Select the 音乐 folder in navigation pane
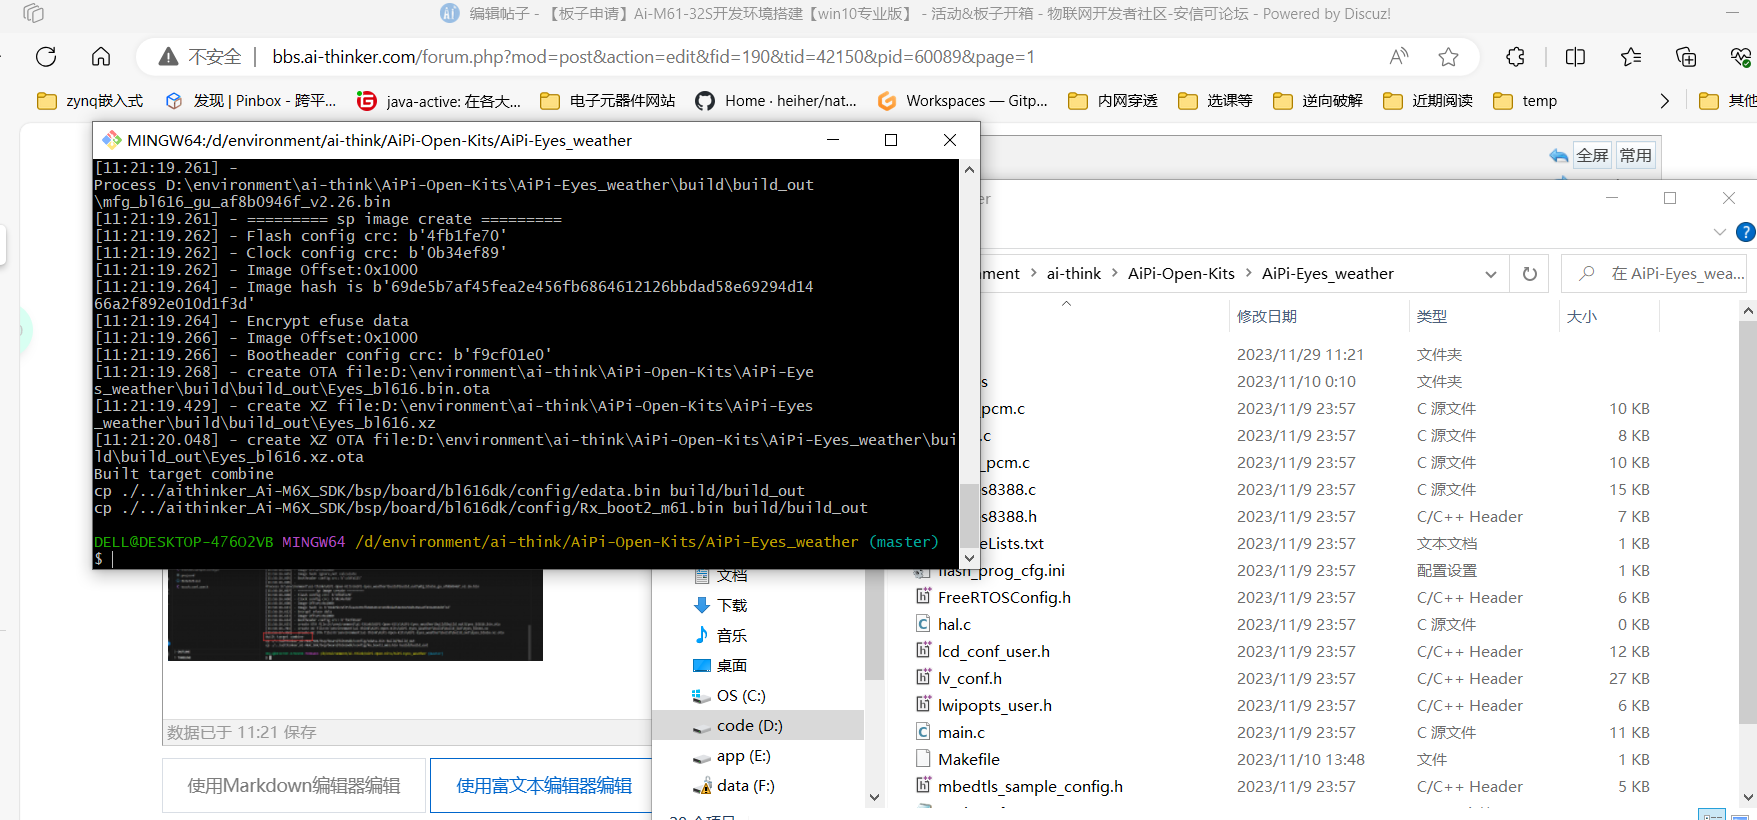 (732, 636)
